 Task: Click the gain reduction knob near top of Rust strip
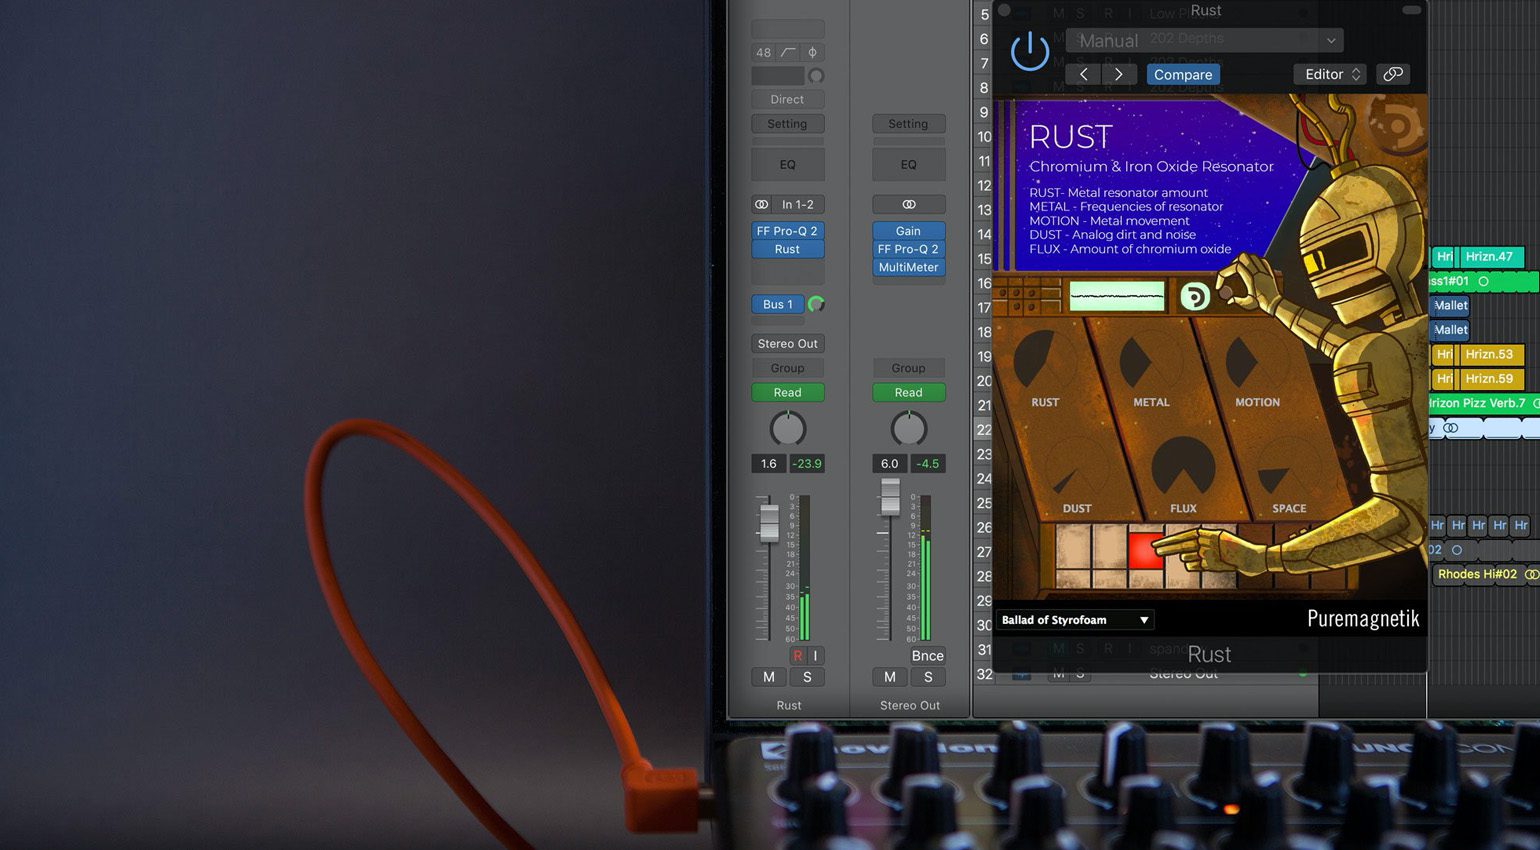[x=816, y=76]
